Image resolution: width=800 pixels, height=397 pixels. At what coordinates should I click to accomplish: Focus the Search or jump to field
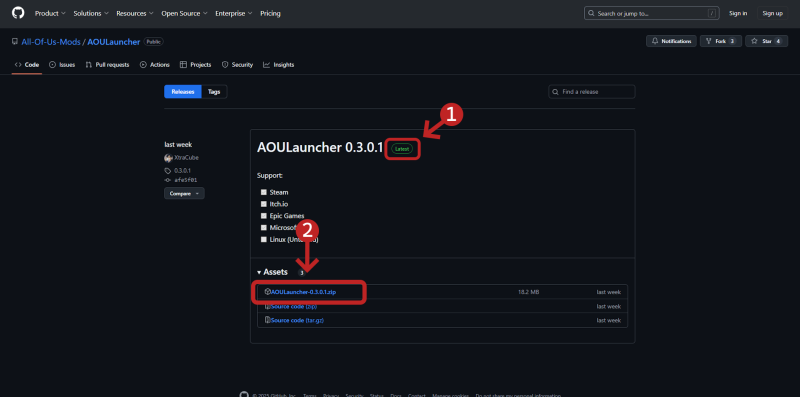click(652, 13)
